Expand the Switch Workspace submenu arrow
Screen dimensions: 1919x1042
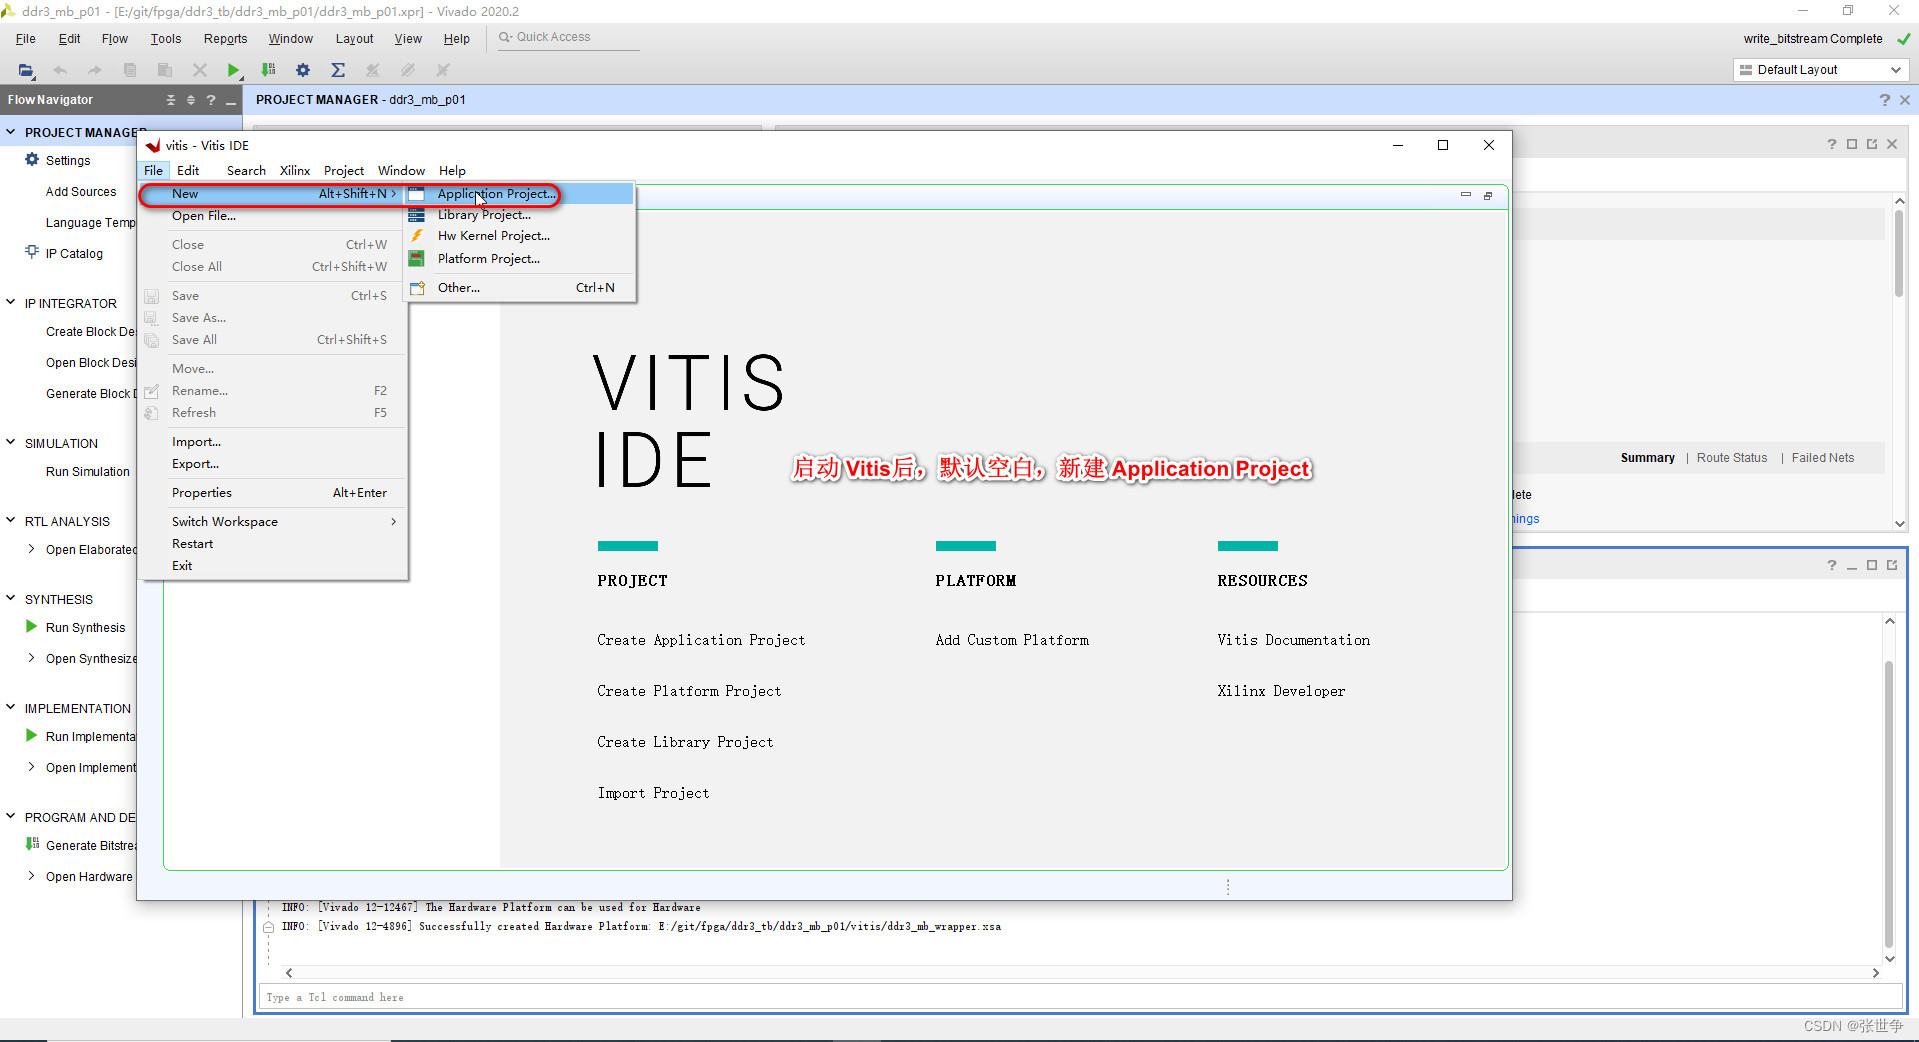[x=394, y=521]
